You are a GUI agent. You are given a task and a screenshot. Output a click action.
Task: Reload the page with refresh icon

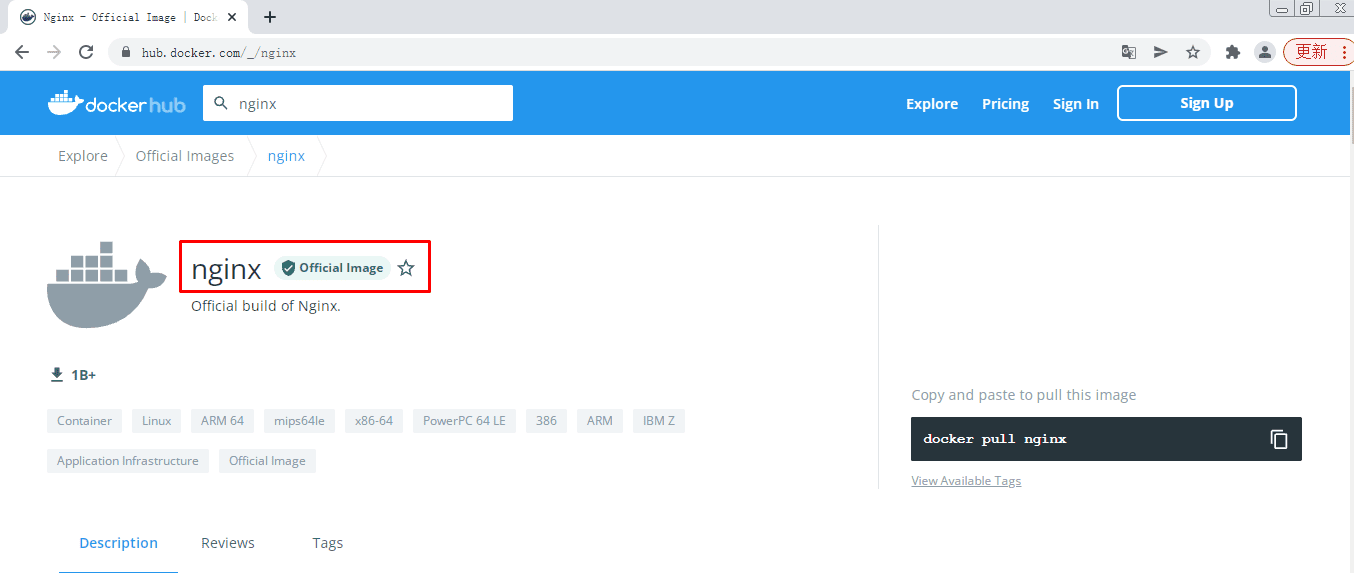coord(86,52)
